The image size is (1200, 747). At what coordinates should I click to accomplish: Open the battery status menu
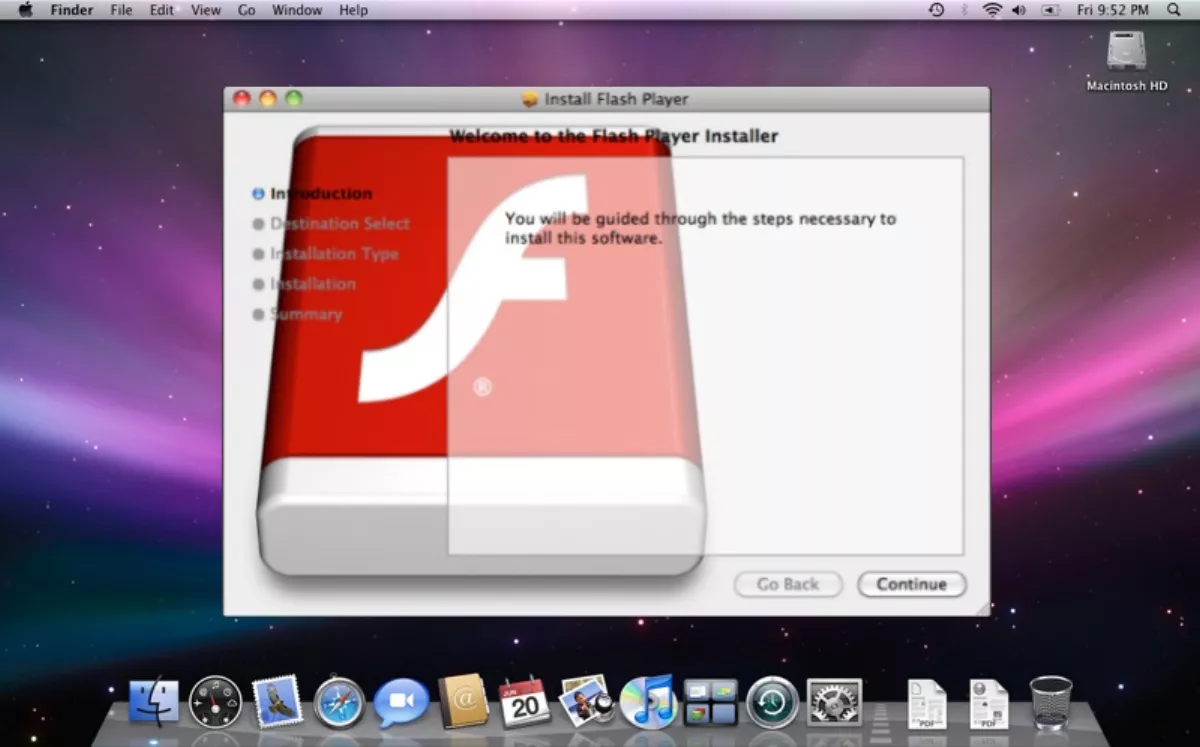(1050, 10)
